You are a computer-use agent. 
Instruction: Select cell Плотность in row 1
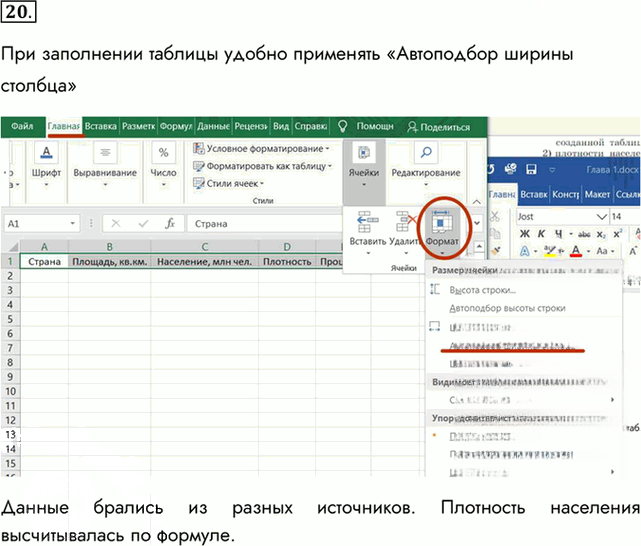(287, 262)
